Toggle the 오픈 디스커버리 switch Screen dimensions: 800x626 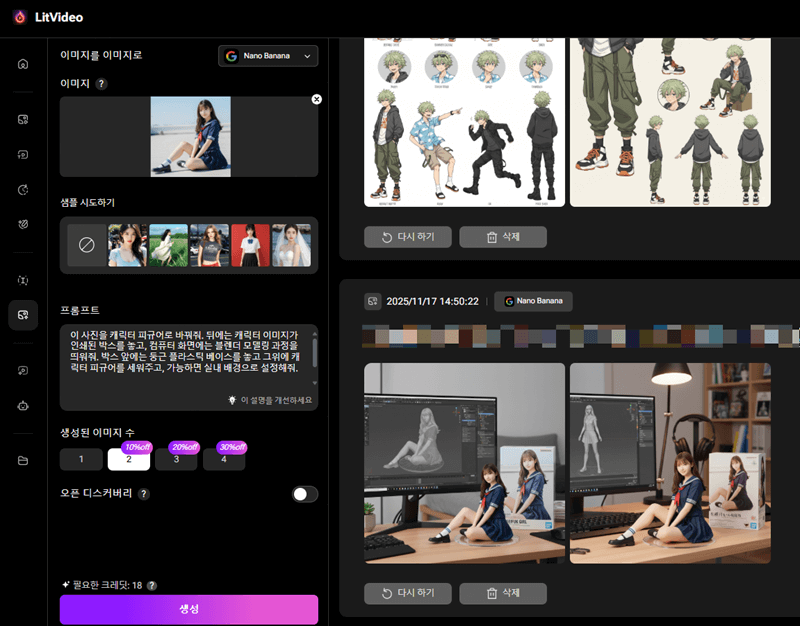(x=304, y=494)
